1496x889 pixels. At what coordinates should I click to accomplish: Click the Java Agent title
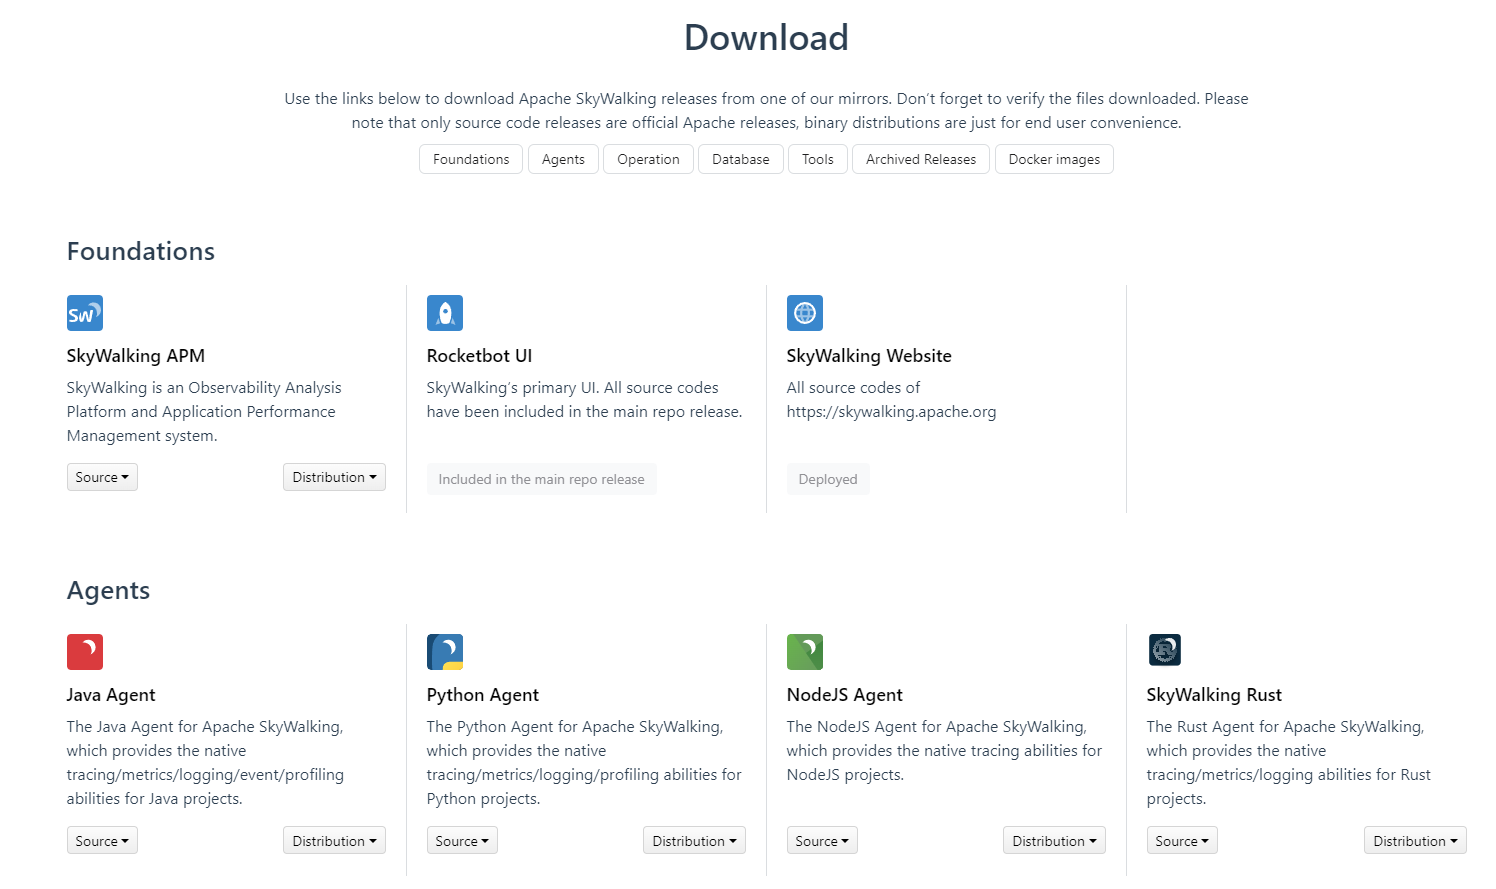[x=111, y=695]
